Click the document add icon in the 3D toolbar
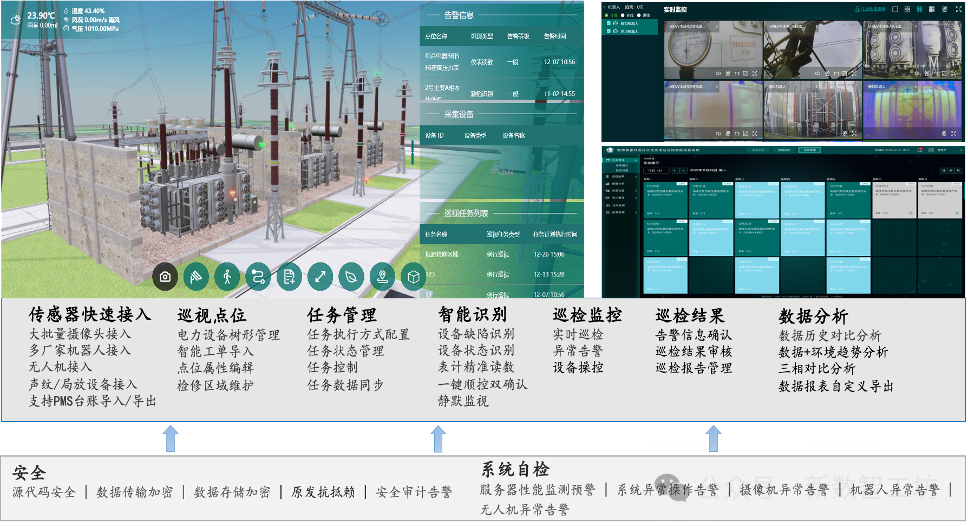Viewport: 968px width, 526px height. 289,277
